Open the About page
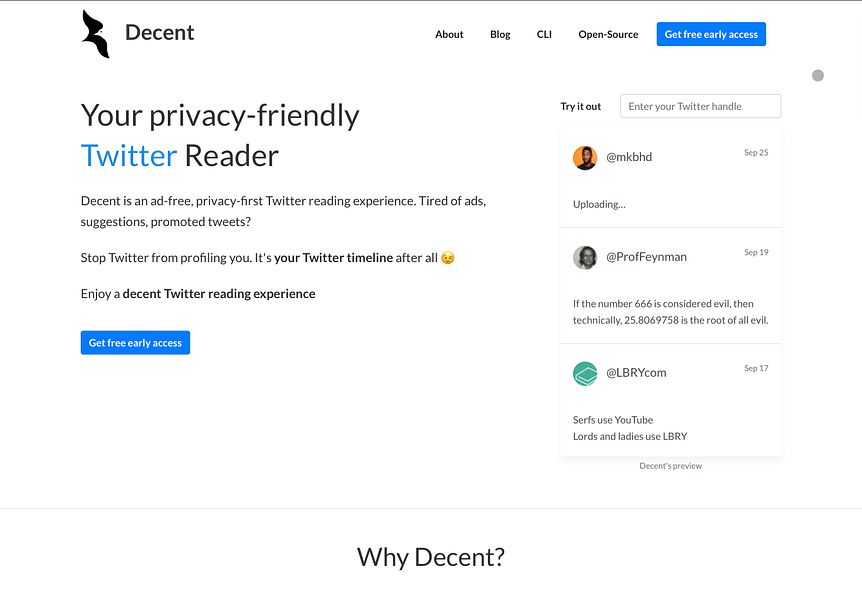862x600 pixels. pyautogui.click(x=449, y=34)
